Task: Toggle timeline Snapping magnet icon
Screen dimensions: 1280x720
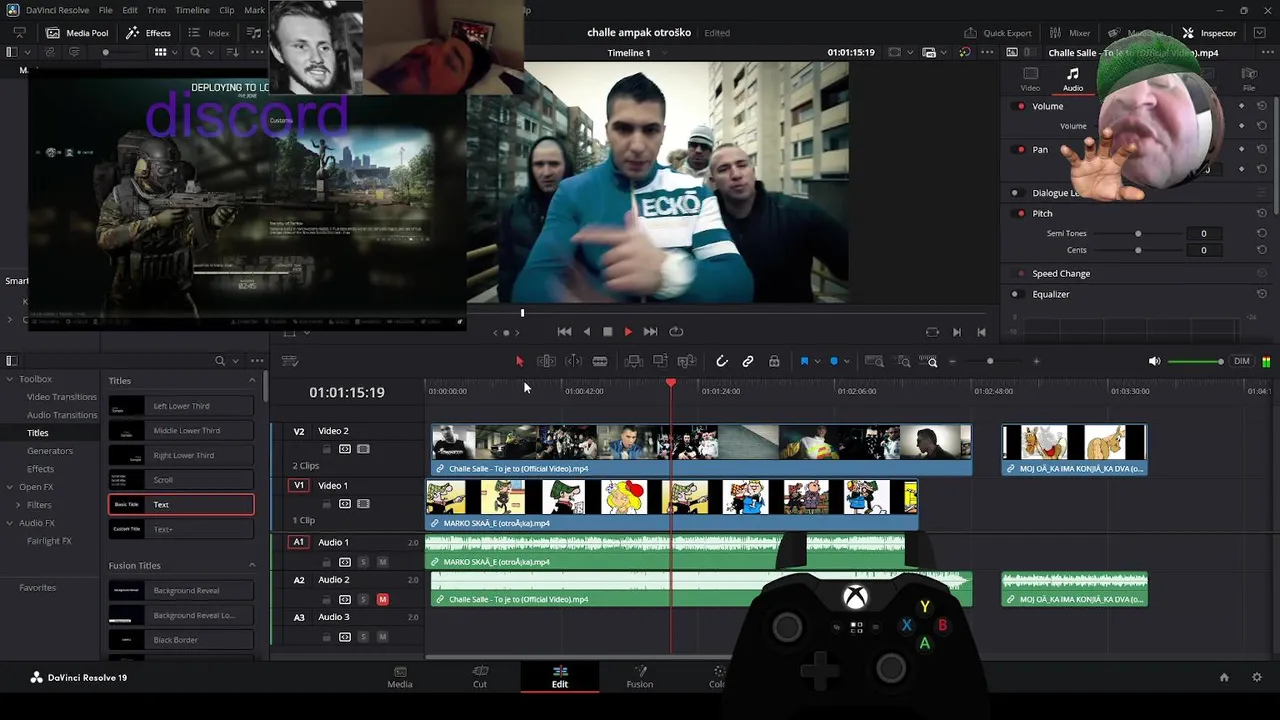Action: [721, 361]
